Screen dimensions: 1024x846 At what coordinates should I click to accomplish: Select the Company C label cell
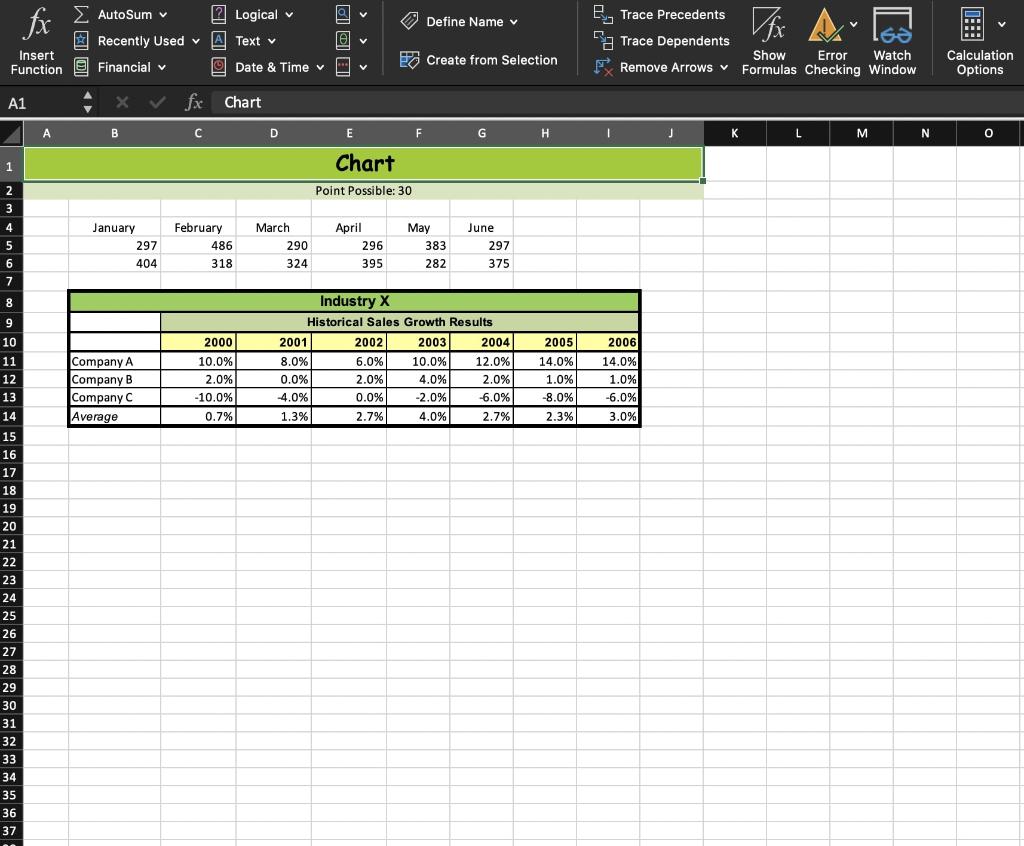click(x=114, y=397)
